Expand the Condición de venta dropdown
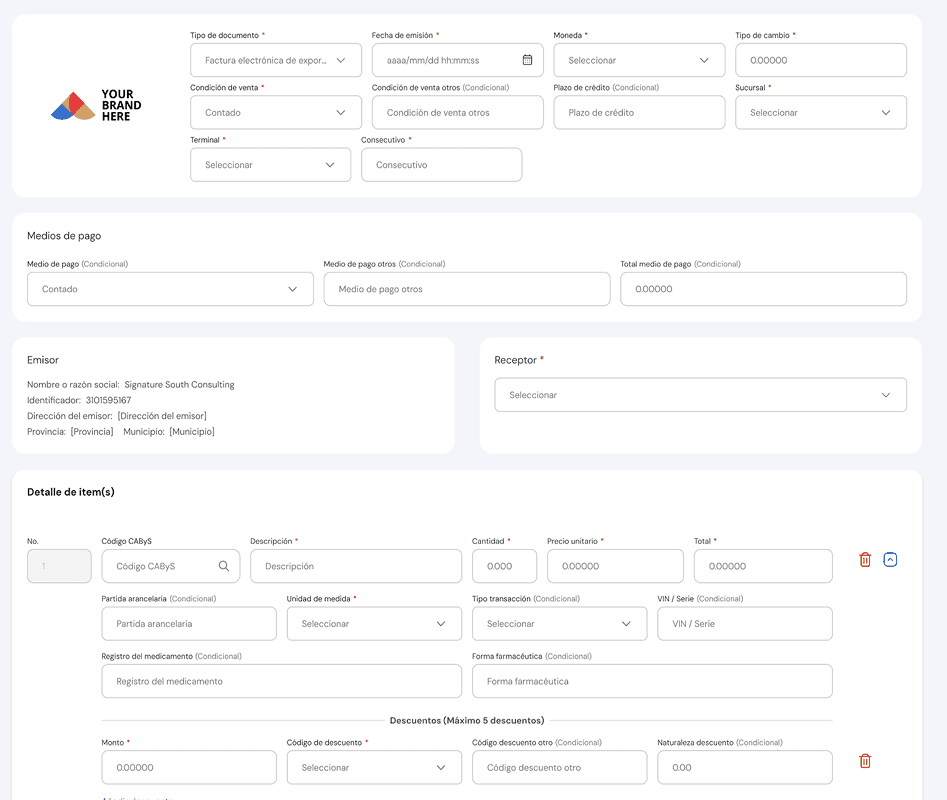This screenshot has width=947, height=800. (x=276, y=112)
